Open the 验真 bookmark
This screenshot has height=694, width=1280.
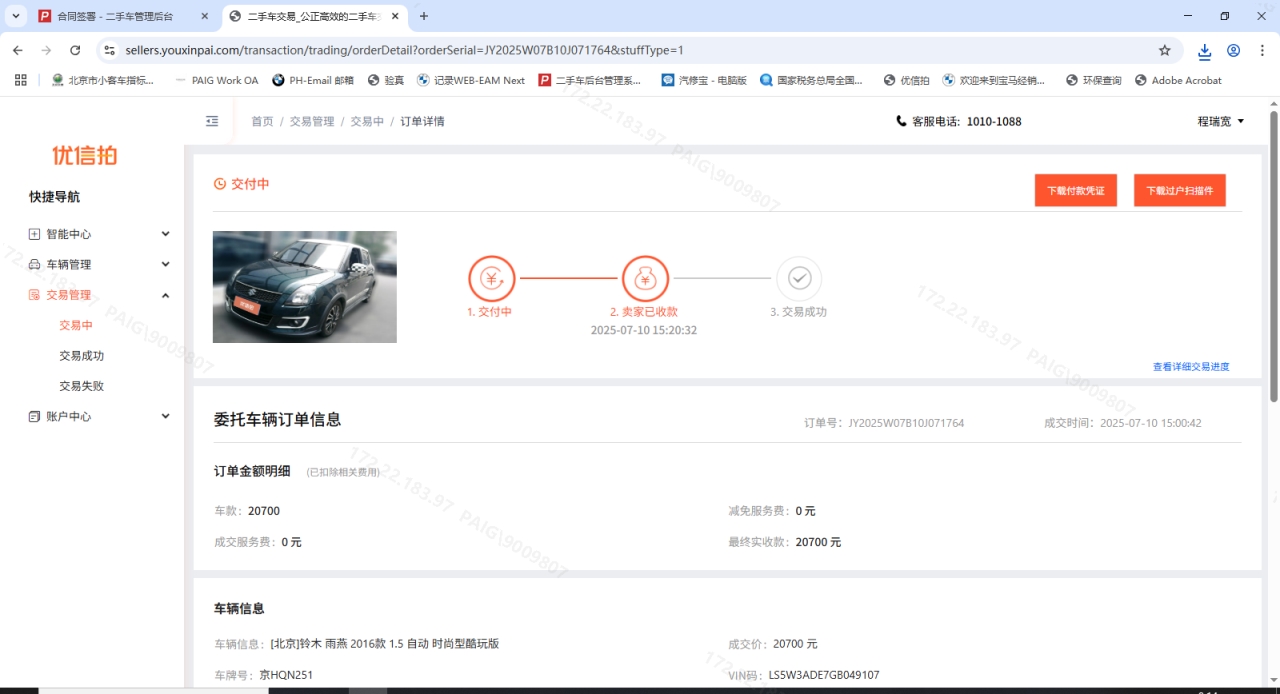[x=386, y=80]
